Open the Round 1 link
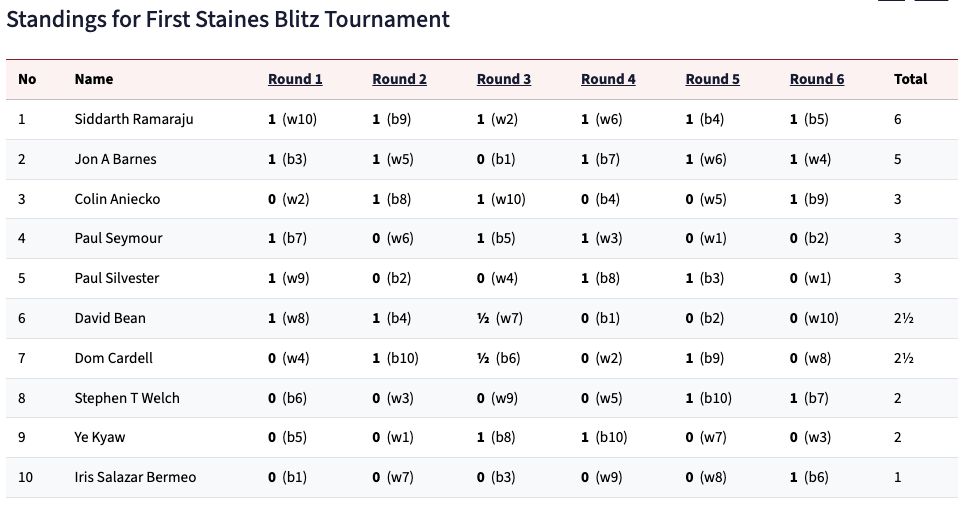The width and height of the screenshot is (967, 526). click(x=295, y=79)
